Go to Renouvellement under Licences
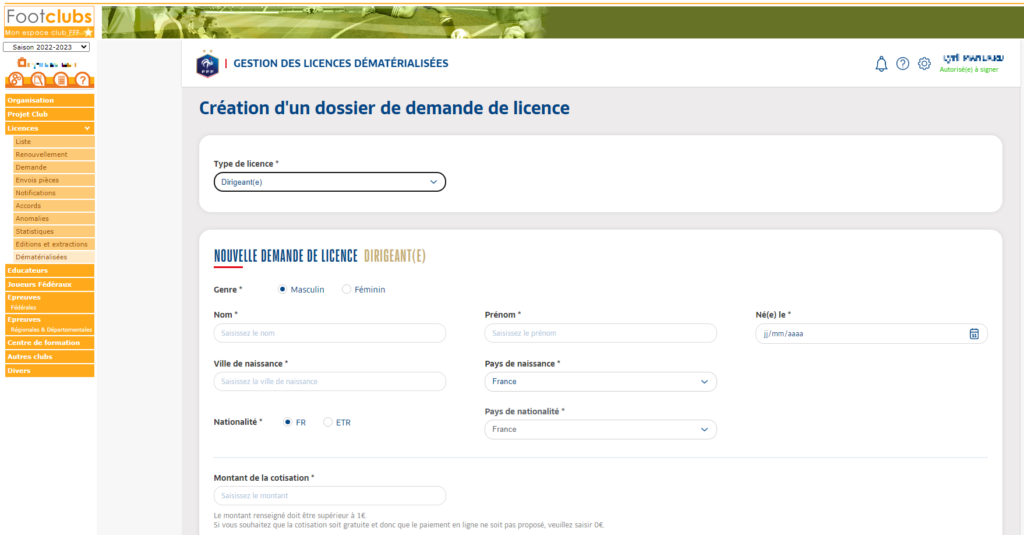Viewport: 1024px width, 535px height. pos(54,154)
